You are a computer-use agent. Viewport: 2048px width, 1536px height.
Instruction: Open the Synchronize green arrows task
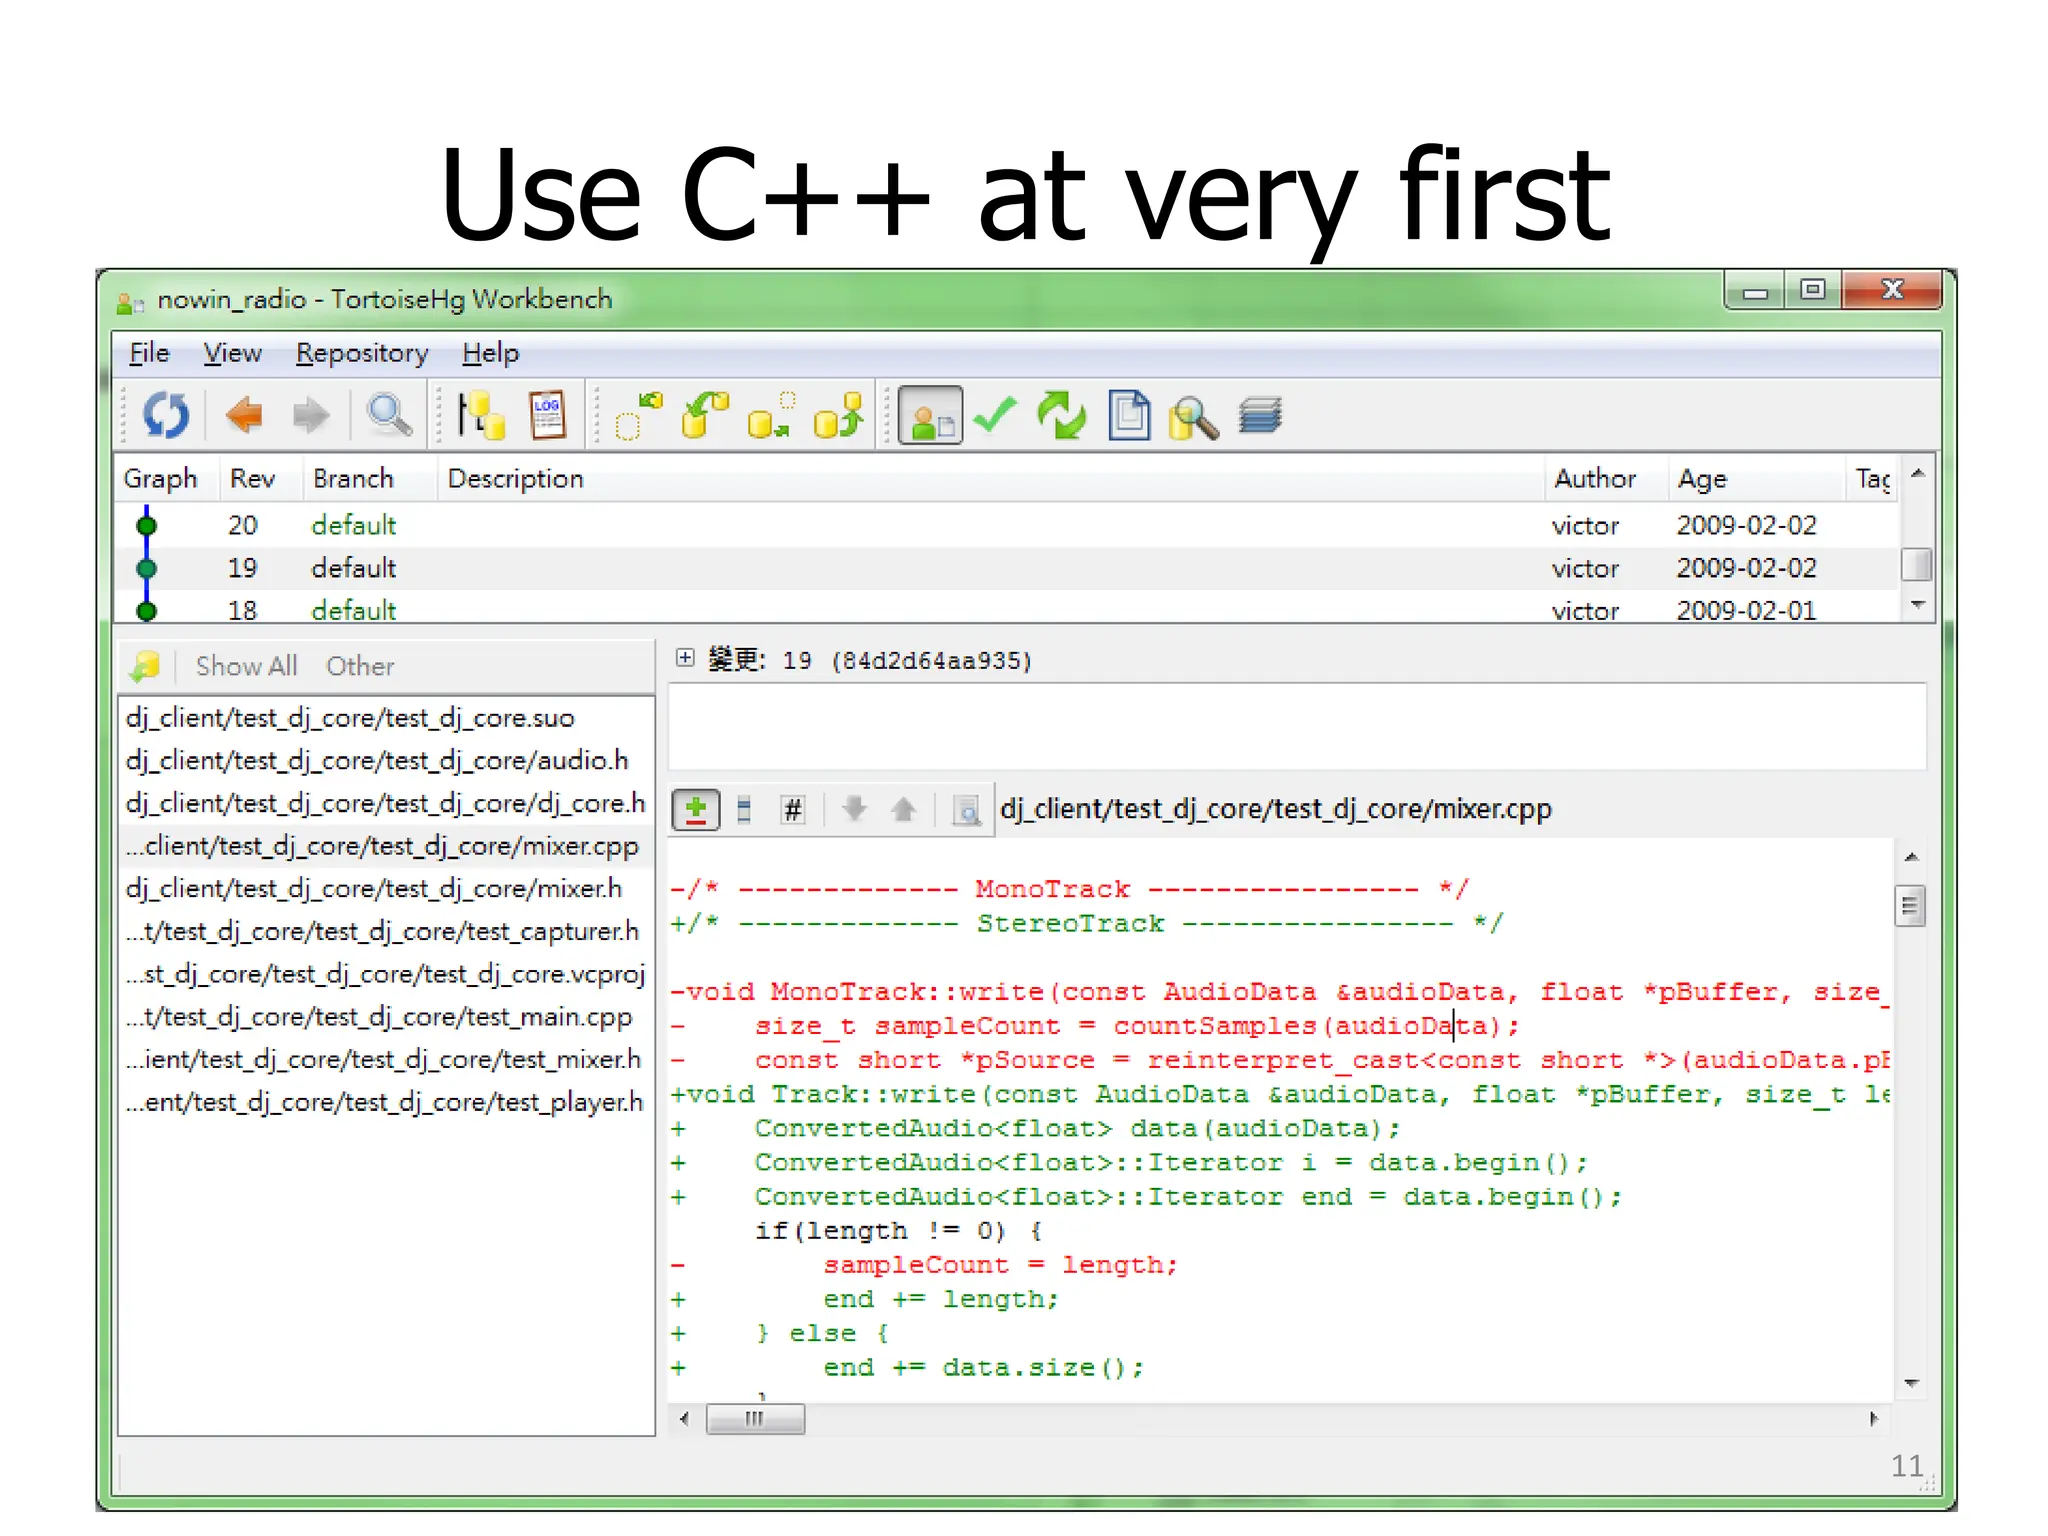1062,415
